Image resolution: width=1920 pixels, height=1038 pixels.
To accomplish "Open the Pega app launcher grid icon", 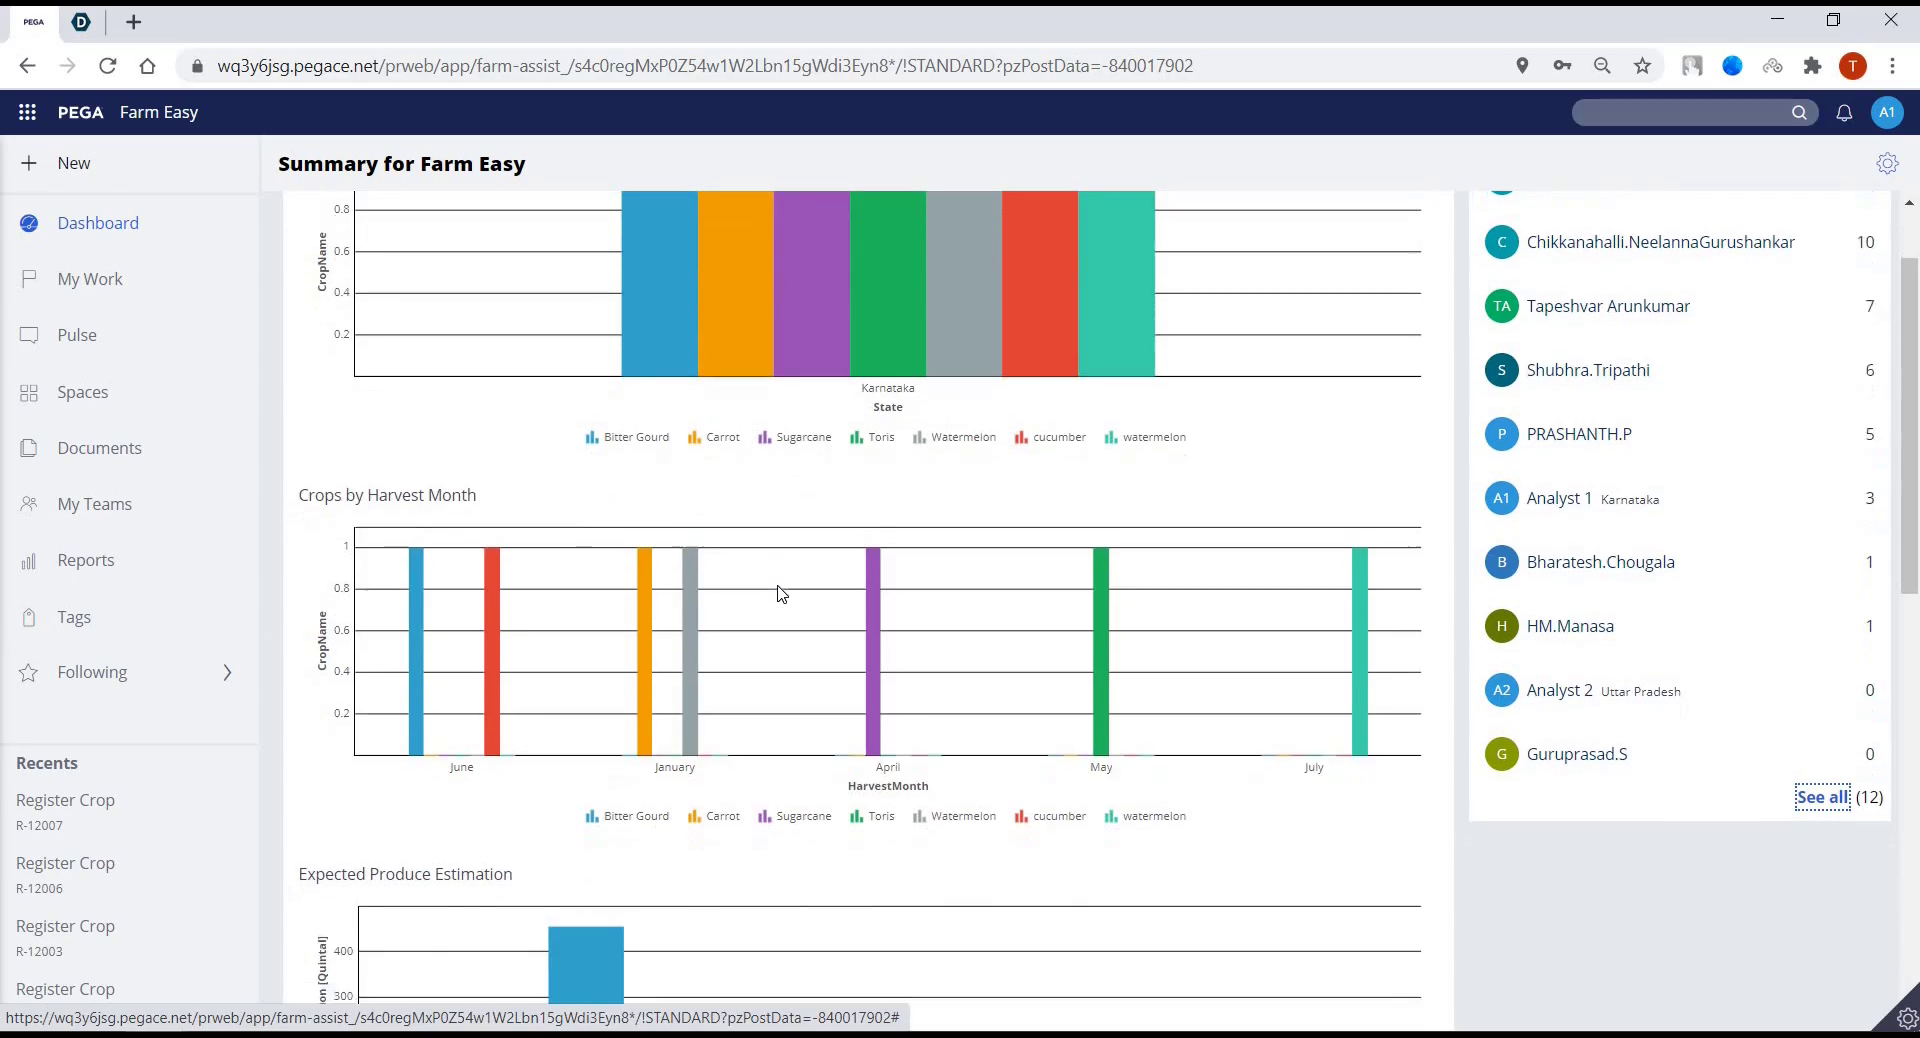I will [x=27, y=112].
